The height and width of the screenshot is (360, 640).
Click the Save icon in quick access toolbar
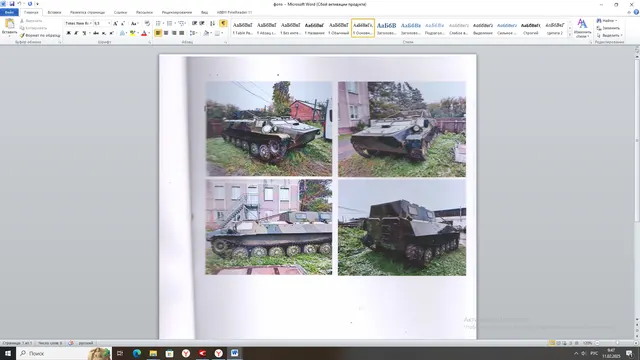[12, 4]
